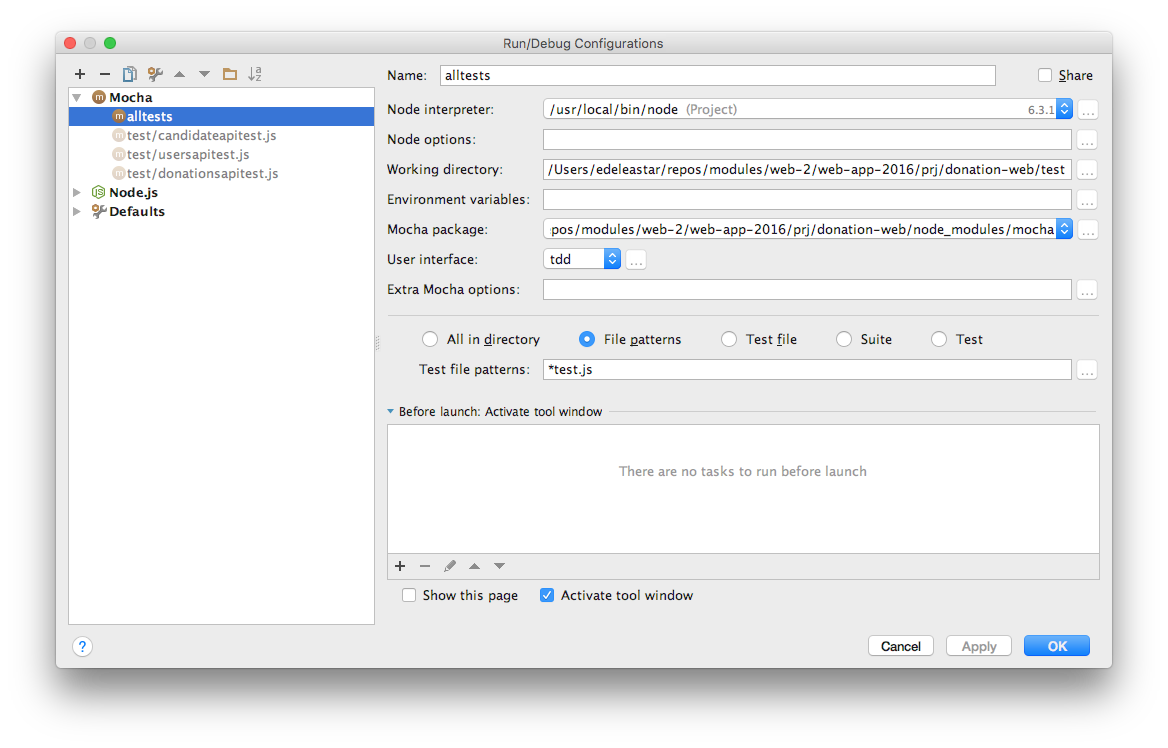Open the Node interpreter dropdown
The width and height of the screenshot is (1168, 748).
pos(1064,109)
